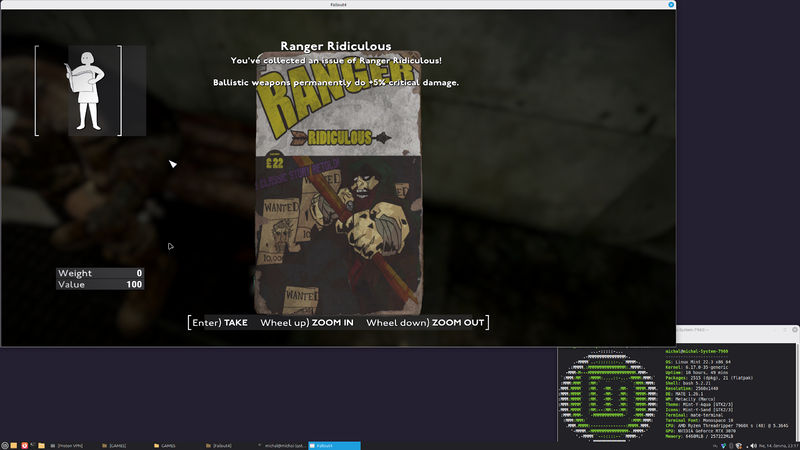800x450 pixels.
Task: Click the Ranger Ridiculous magazine cover
Action: coord(338,183)
